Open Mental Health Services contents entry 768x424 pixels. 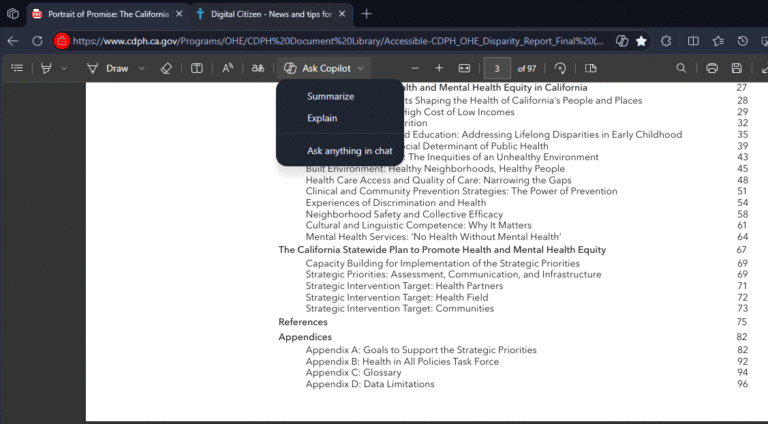(x=433, y=236)
